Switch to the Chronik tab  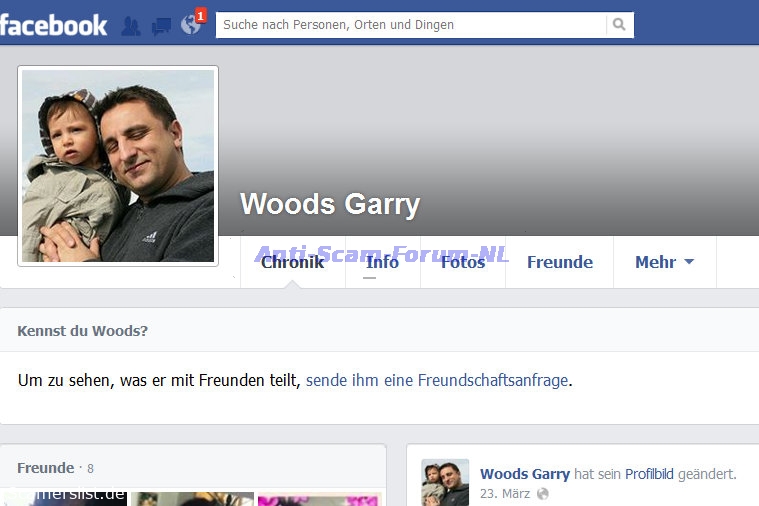coord(292,262)
